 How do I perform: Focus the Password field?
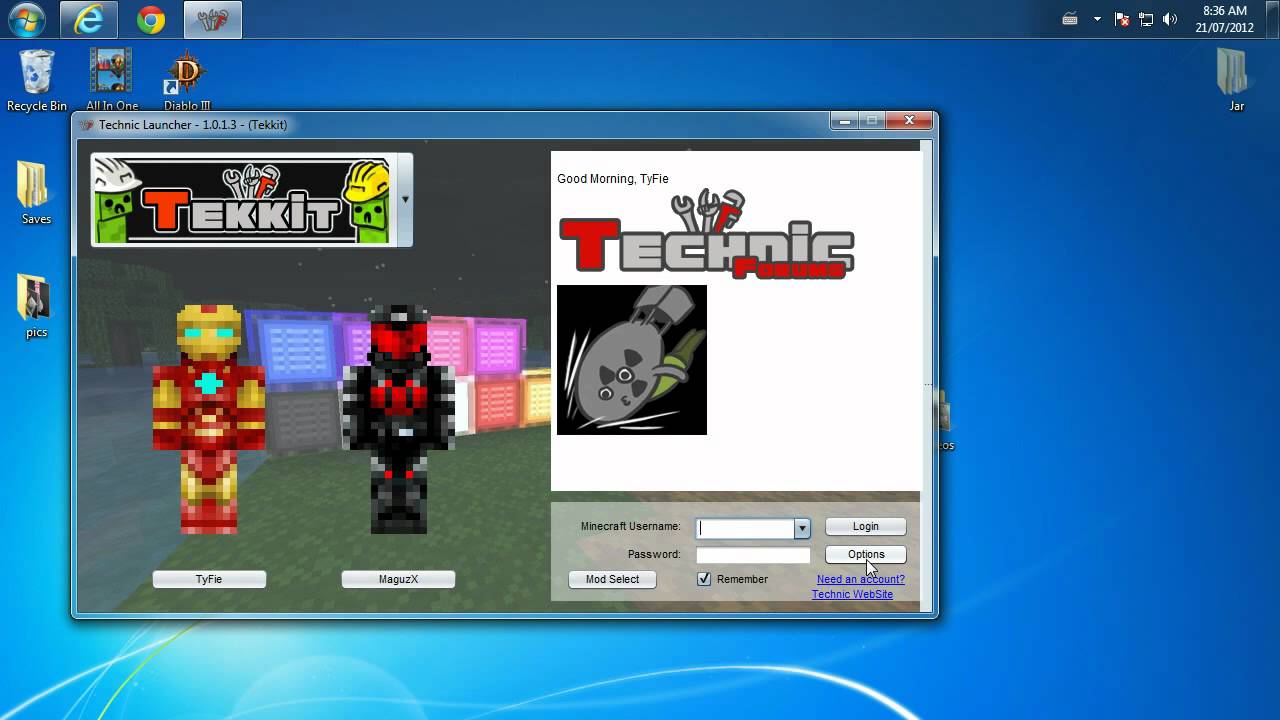click(753, 555)
